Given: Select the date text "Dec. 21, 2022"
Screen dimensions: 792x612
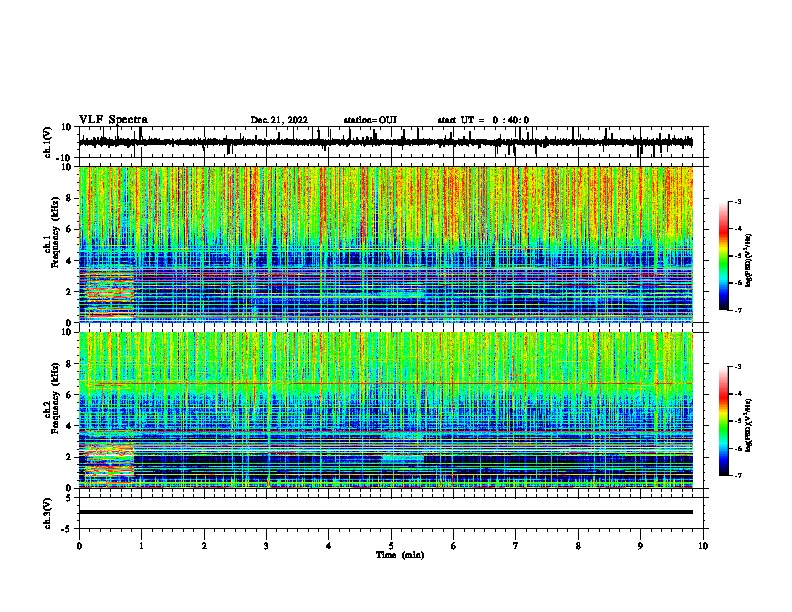Looking at the screenshot, I should point(279,120).
